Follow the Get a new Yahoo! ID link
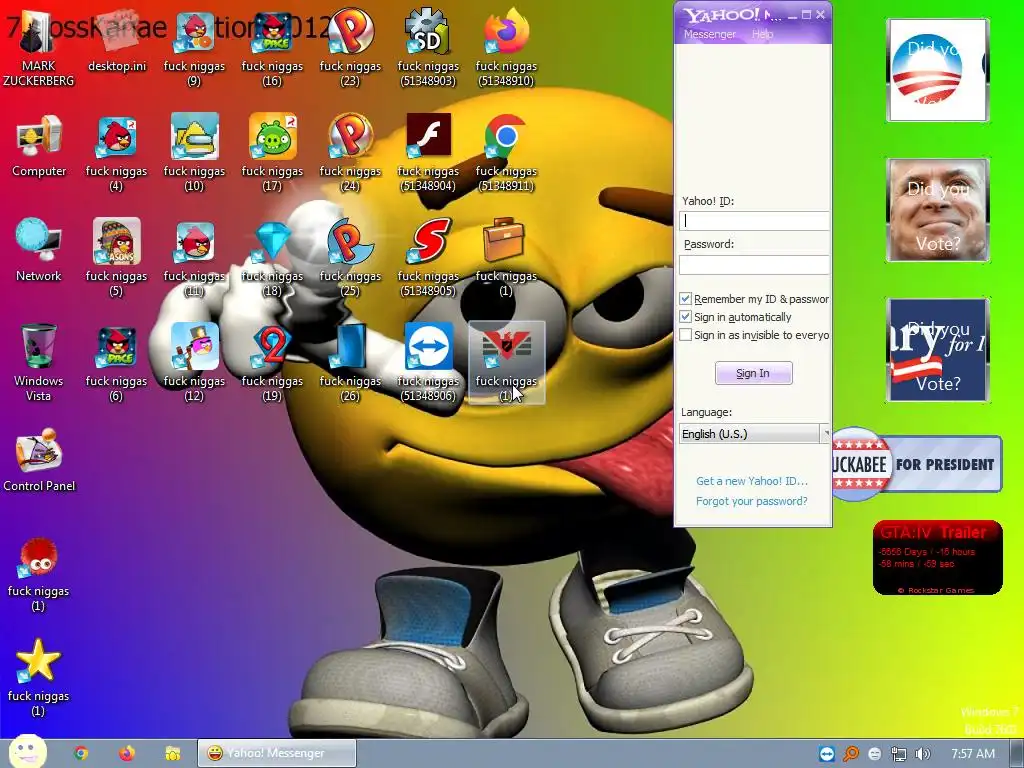 tap(752, 481)
